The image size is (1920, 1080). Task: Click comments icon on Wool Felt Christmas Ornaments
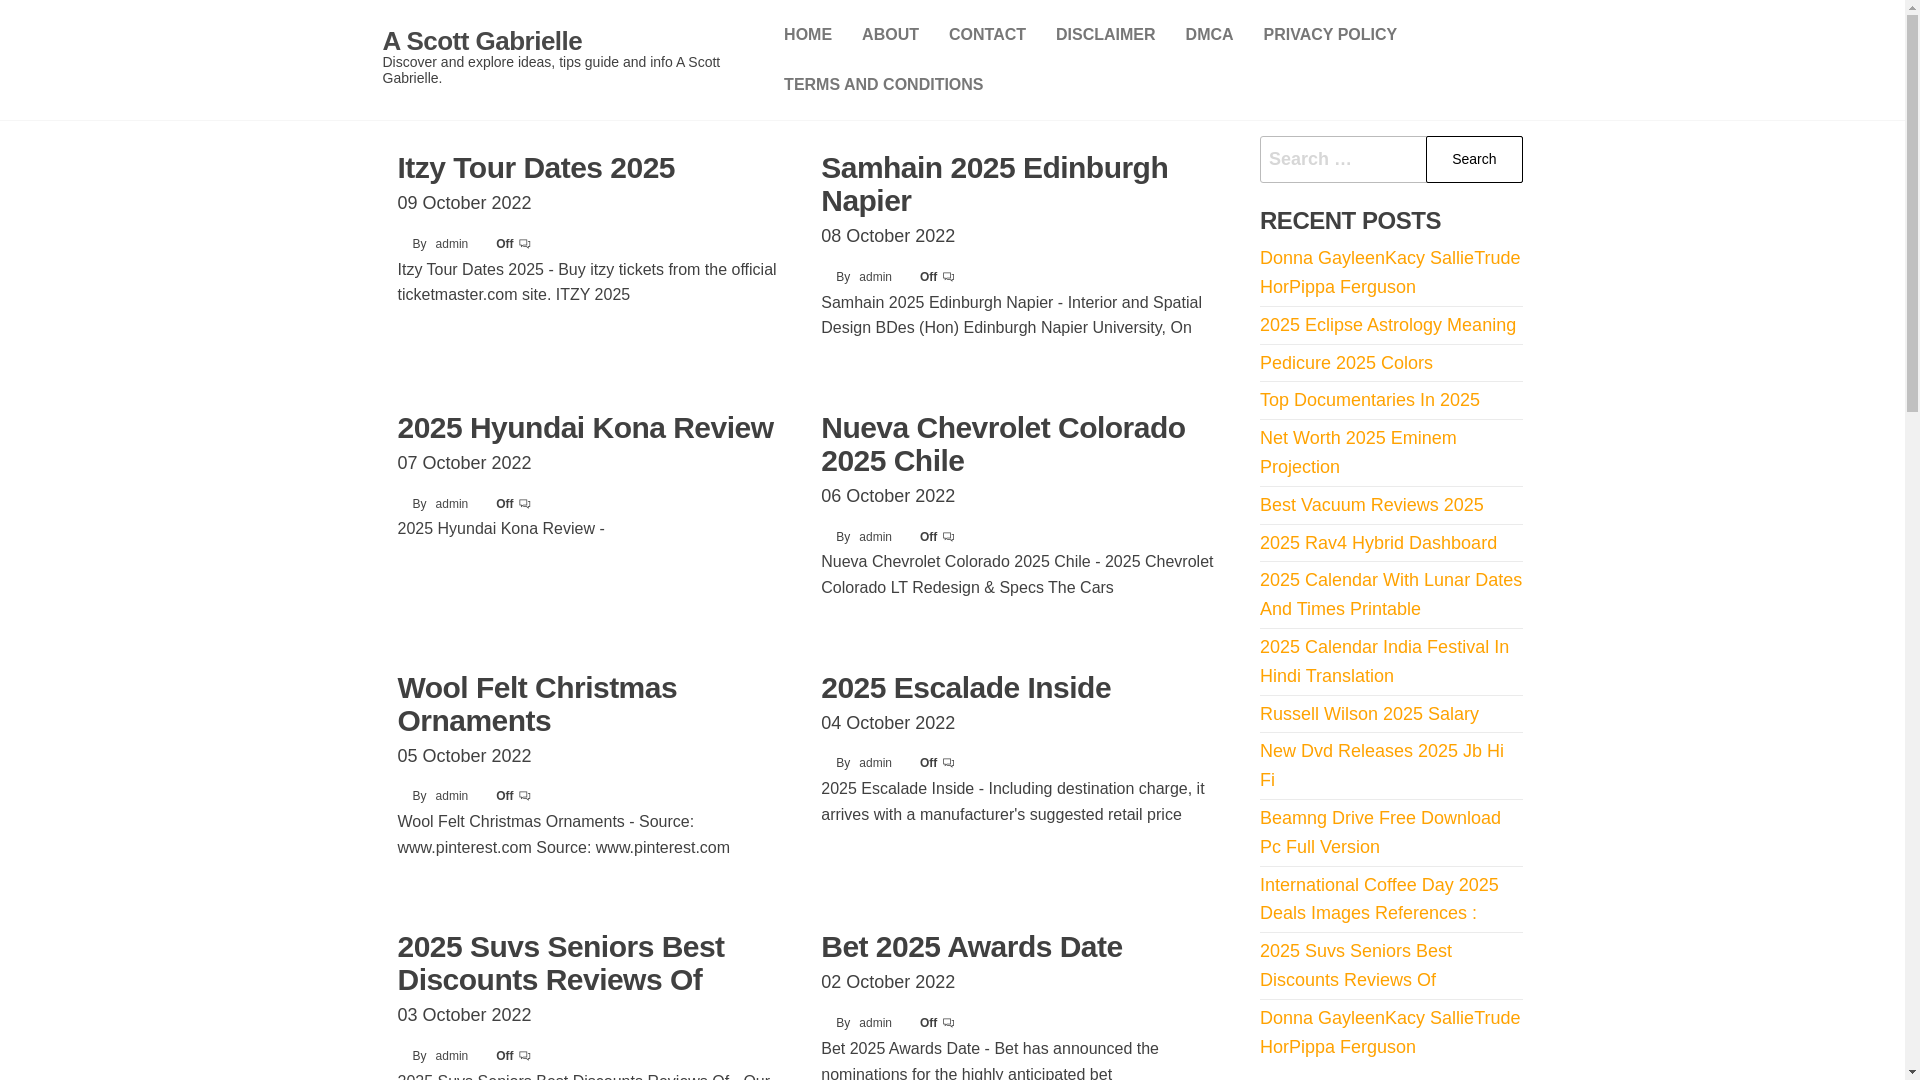tap(525, 796)
